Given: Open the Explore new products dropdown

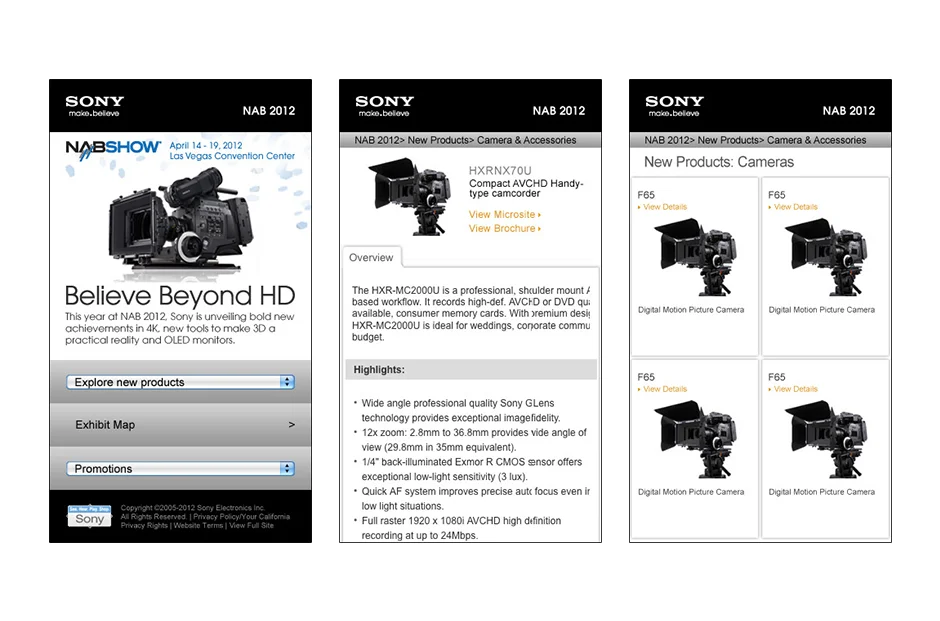Looking at the screenshot, I should [178, 382].
